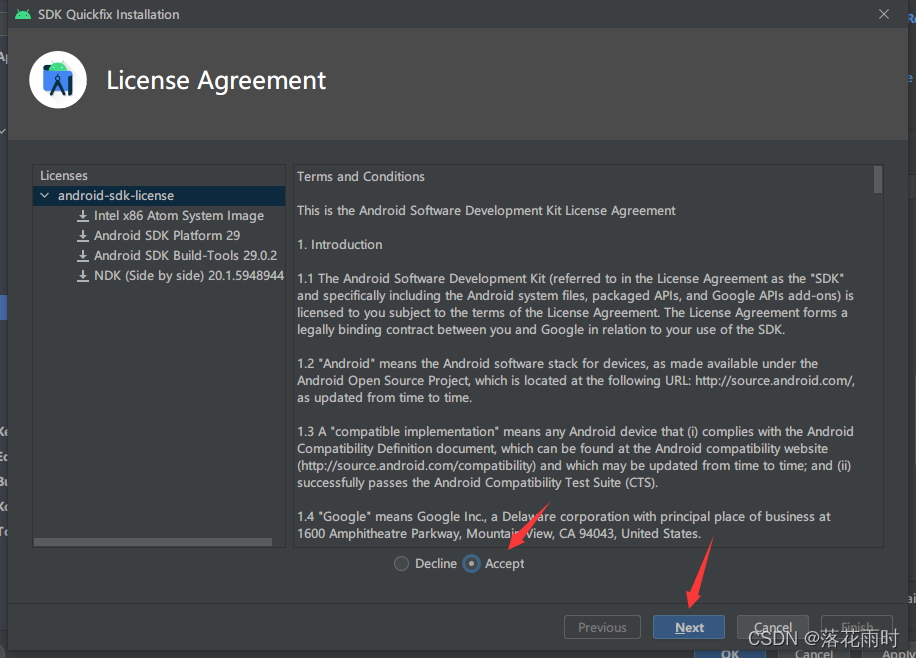Select the Accept radio button

[471, 564]
